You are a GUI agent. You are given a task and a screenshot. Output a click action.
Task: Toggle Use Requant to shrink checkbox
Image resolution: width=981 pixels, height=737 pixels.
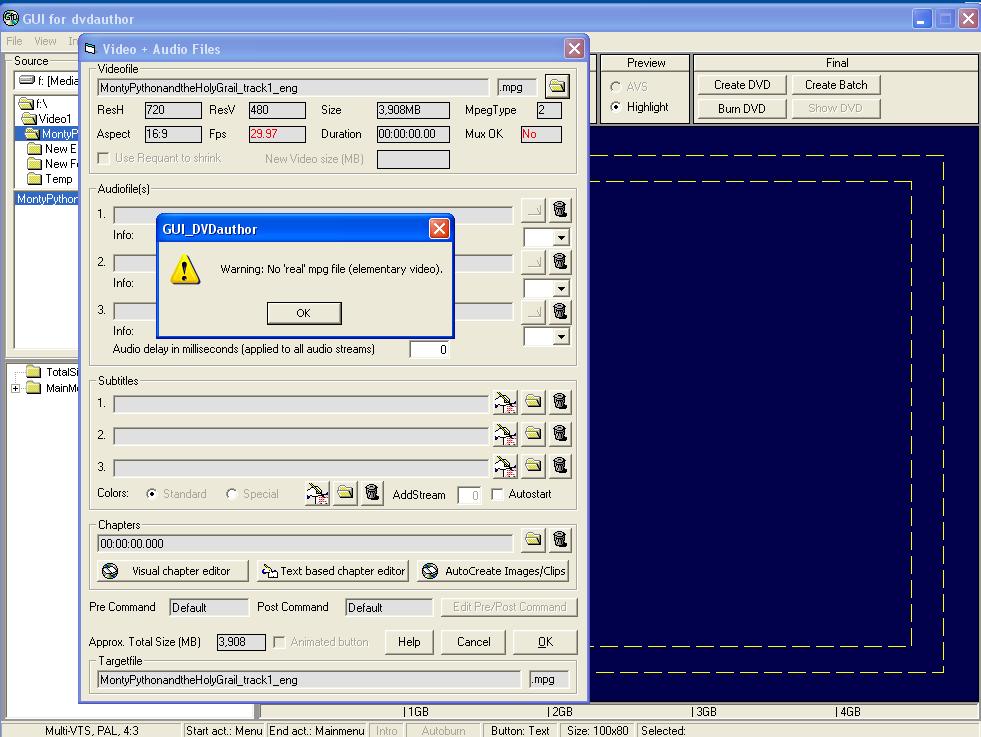click(104, 158)
